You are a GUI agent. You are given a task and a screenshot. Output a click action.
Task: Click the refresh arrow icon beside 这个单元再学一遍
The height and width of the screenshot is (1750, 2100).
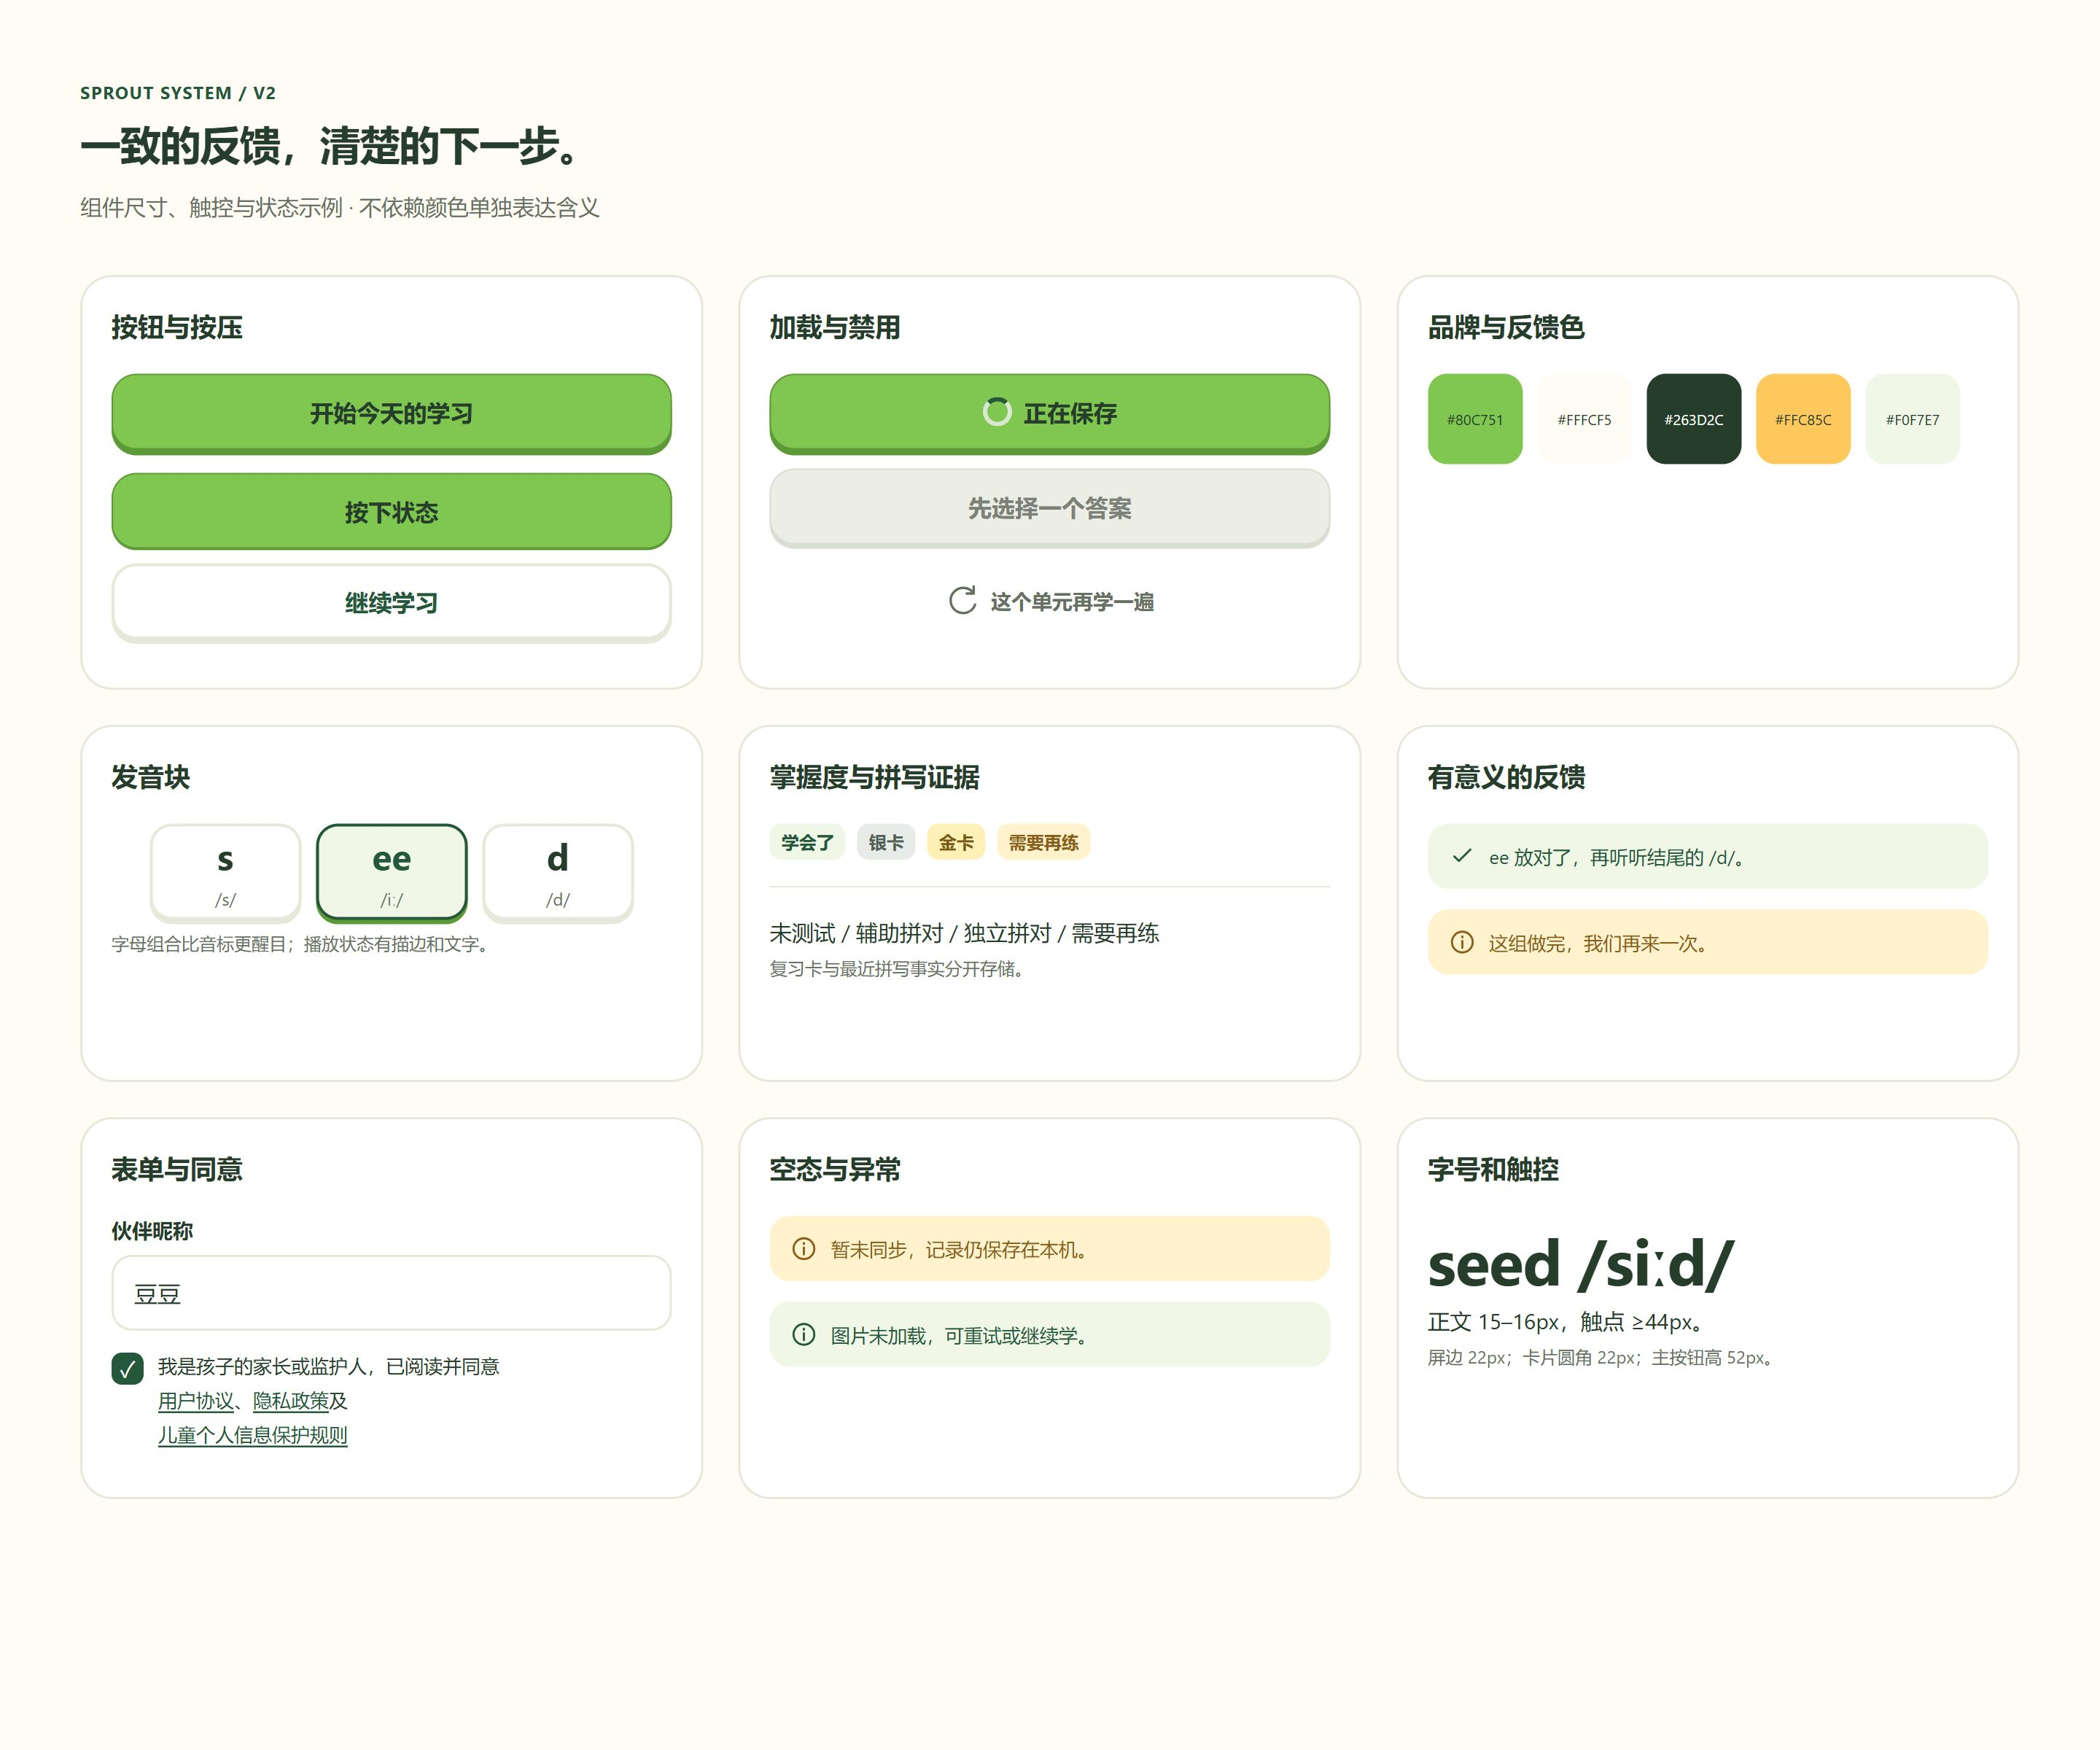962,601
